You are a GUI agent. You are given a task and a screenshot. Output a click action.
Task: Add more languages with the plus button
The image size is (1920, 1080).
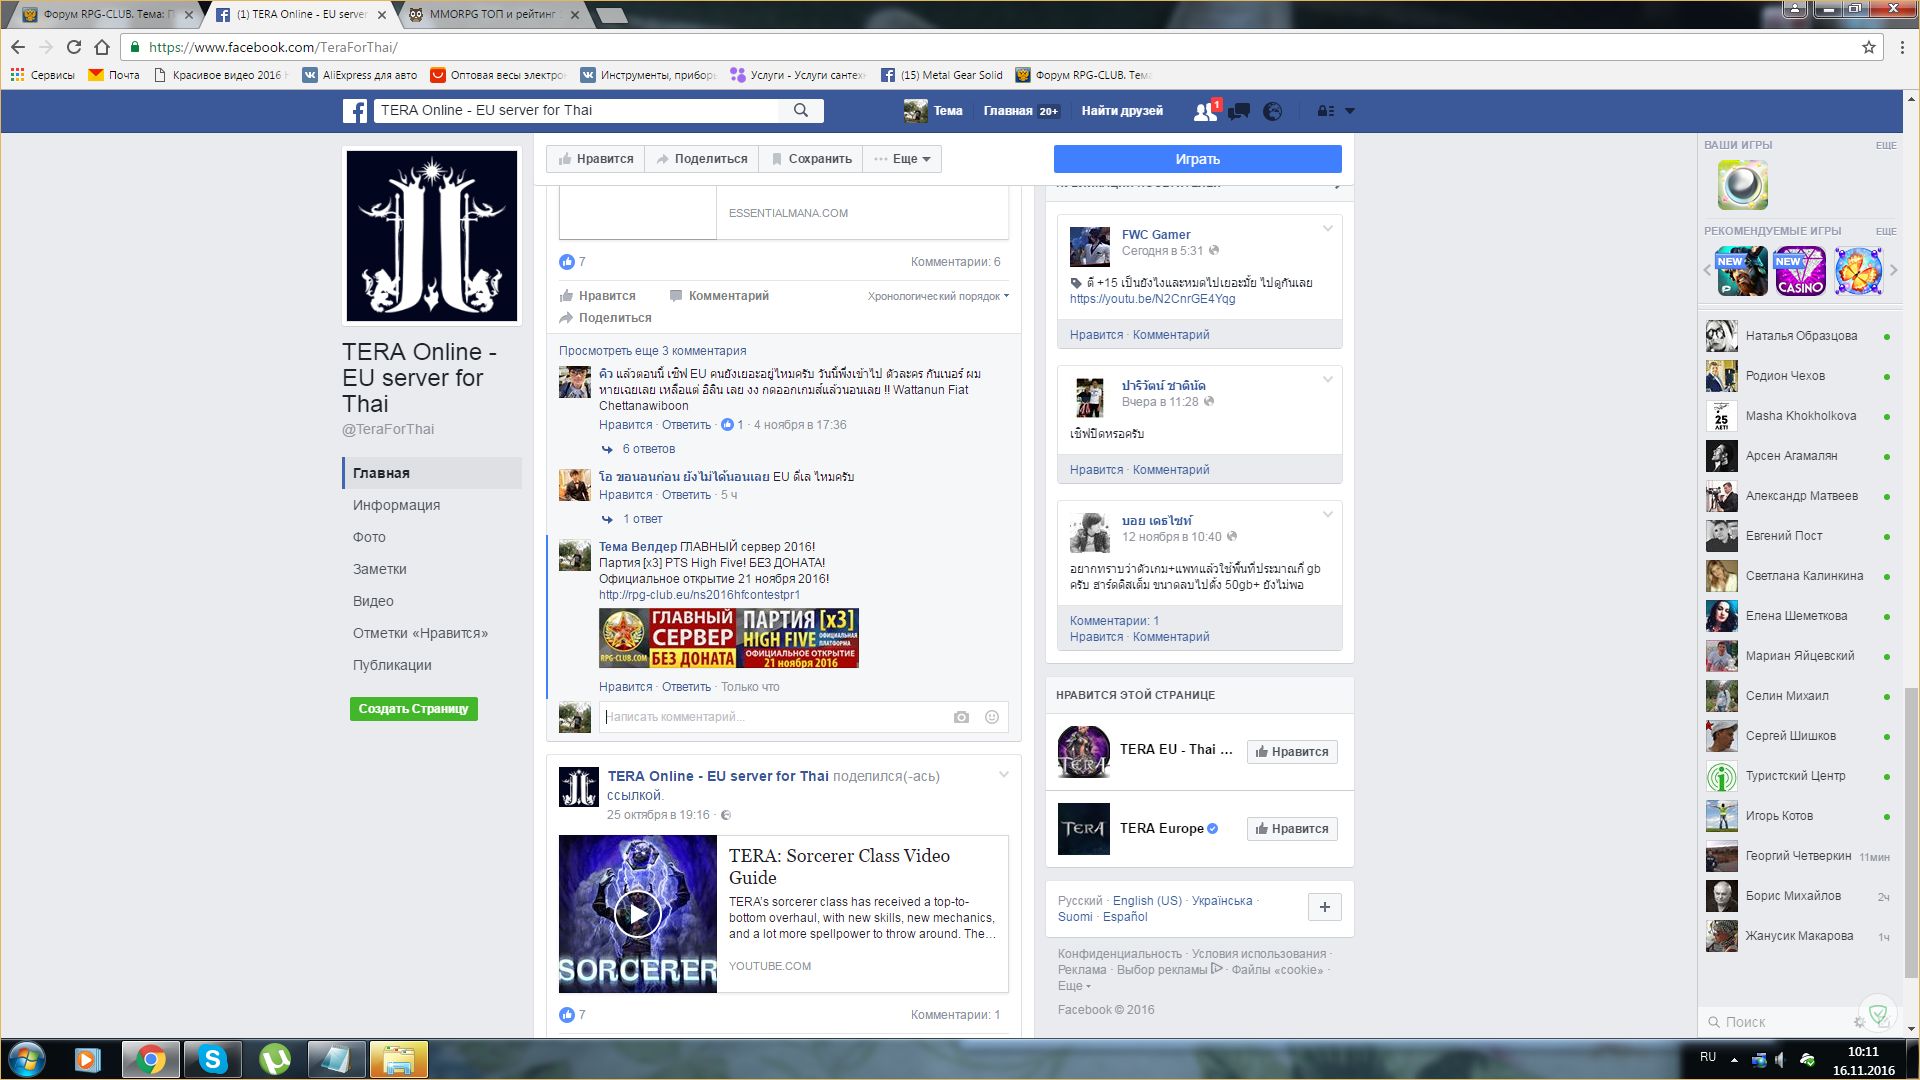pos(1325,907)
